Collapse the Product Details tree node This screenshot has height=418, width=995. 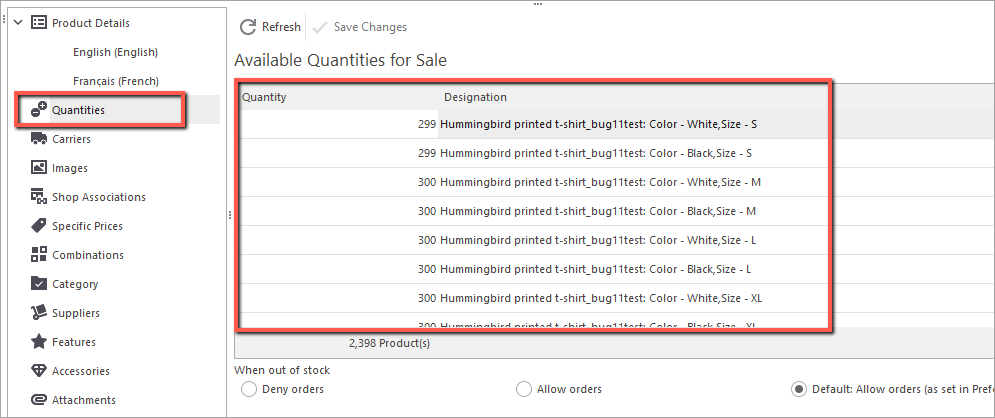pyautogui.click(x=18, y=23)
